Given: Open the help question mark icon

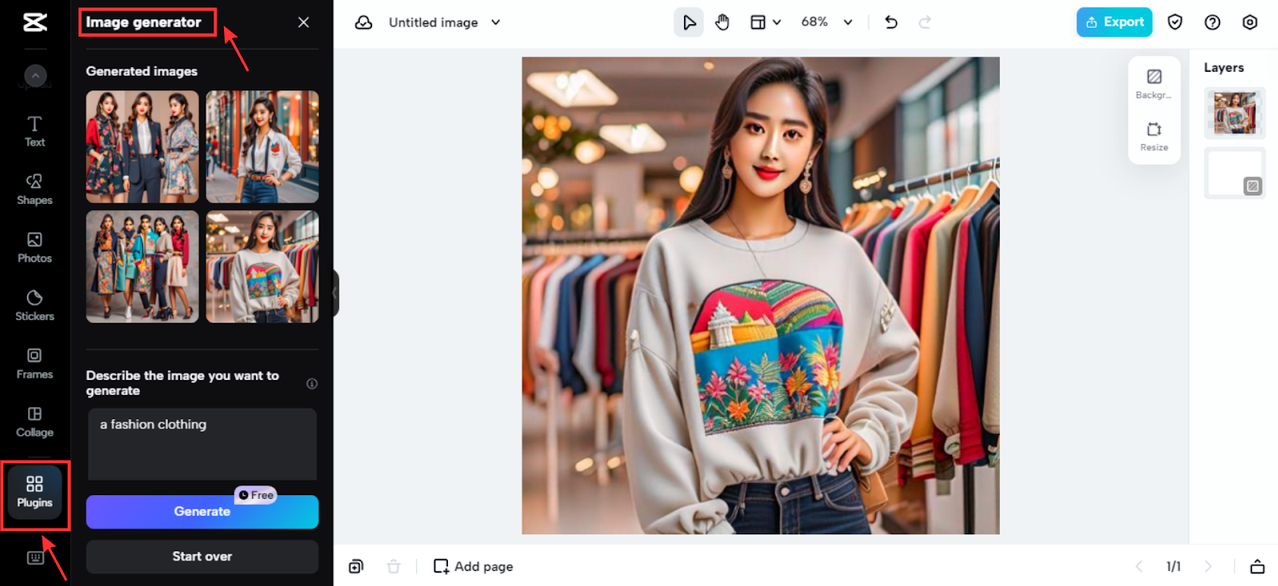Looking at the screenshot, I should pos(1213,22).
